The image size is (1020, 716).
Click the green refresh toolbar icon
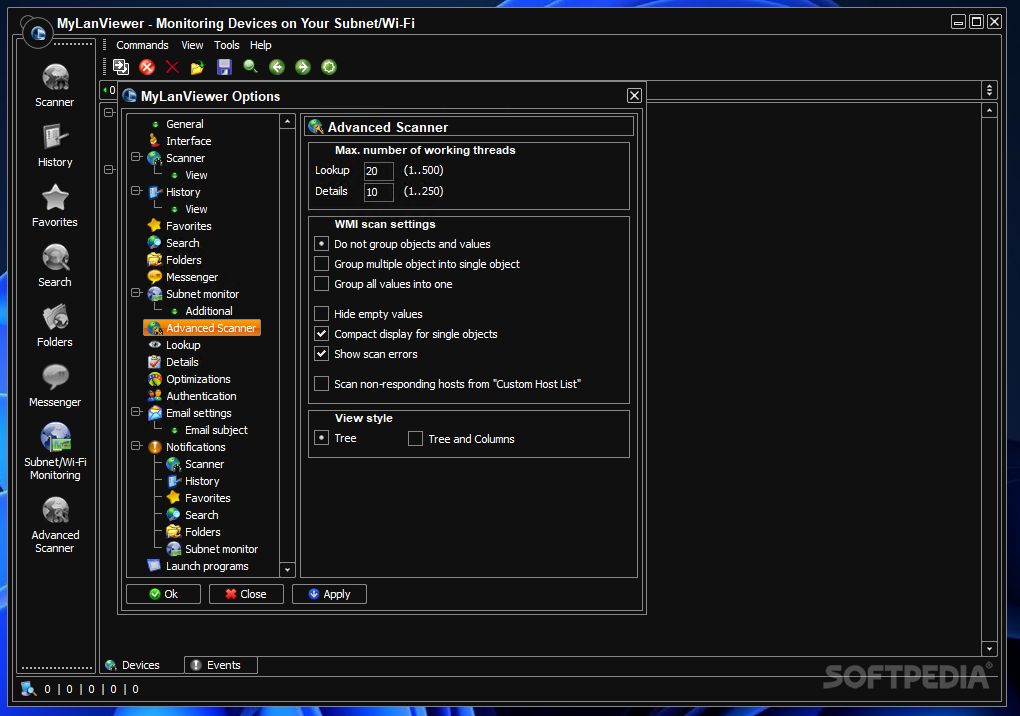(329, 67)
